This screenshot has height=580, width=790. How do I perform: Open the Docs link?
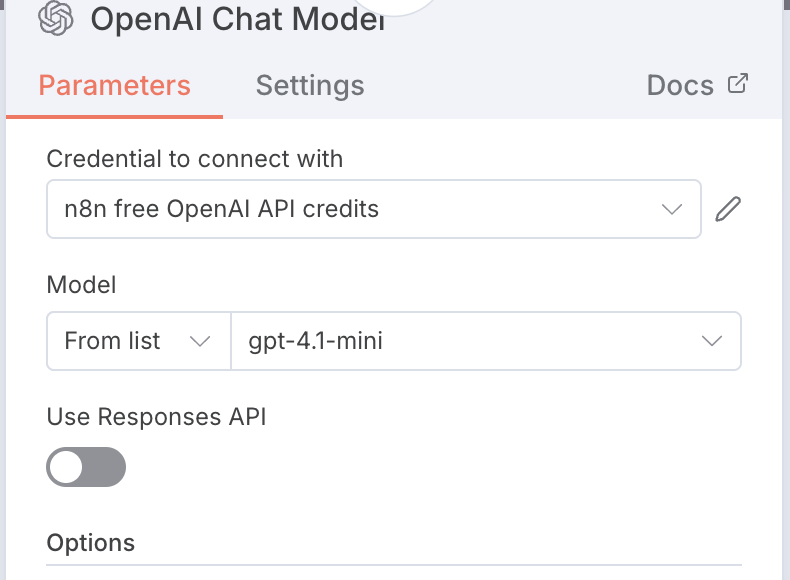[x=680, y=85]
